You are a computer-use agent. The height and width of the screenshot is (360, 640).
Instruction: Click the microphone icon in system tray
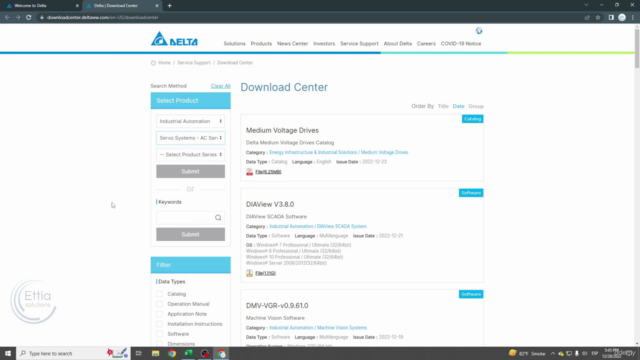(x=576, y=353)
